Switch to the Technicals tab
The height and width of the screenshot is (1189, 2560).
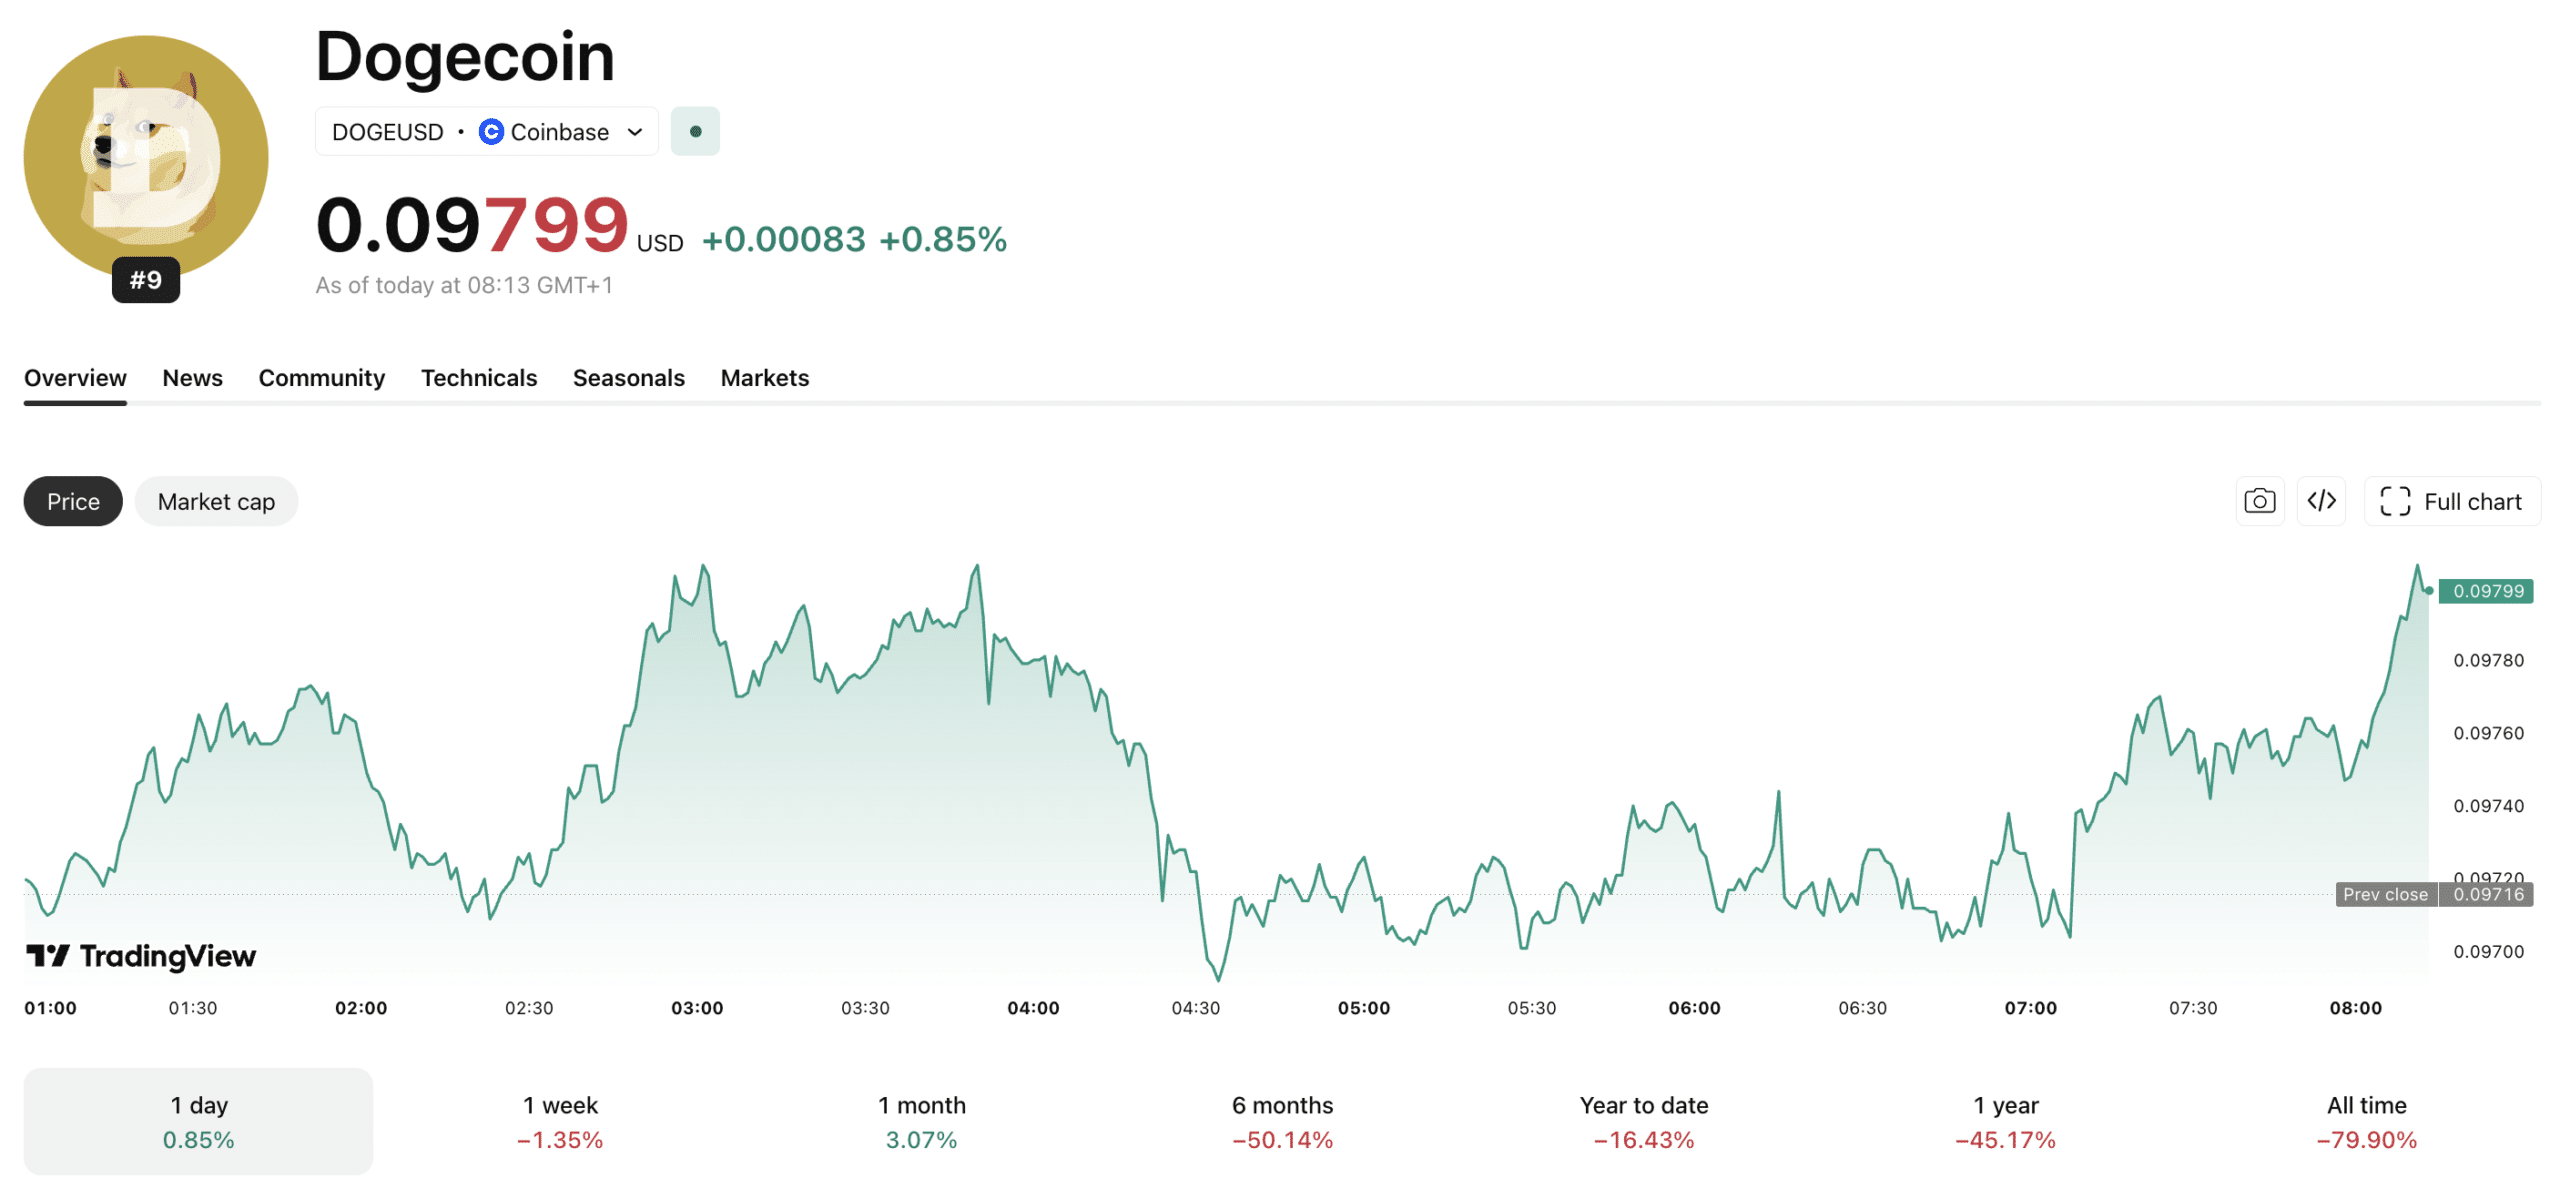pos(479,378)
